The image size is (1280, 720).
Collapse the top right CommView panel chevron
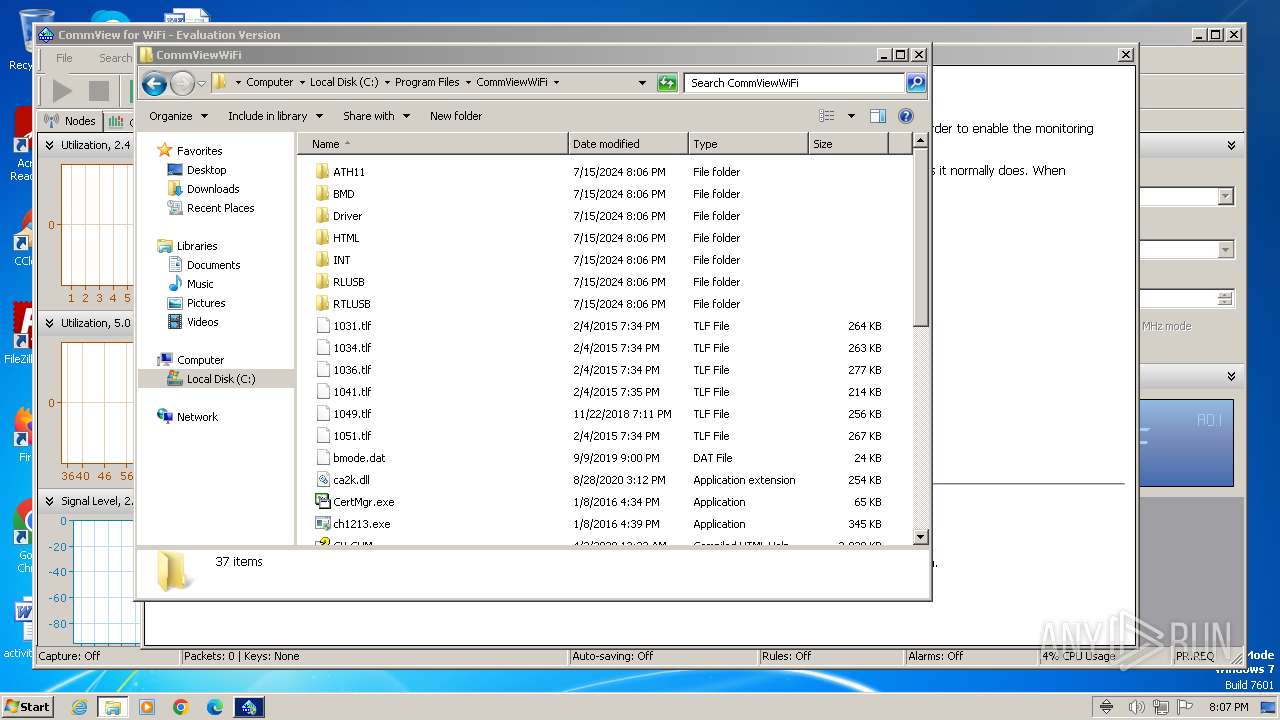click(1231, 145)
